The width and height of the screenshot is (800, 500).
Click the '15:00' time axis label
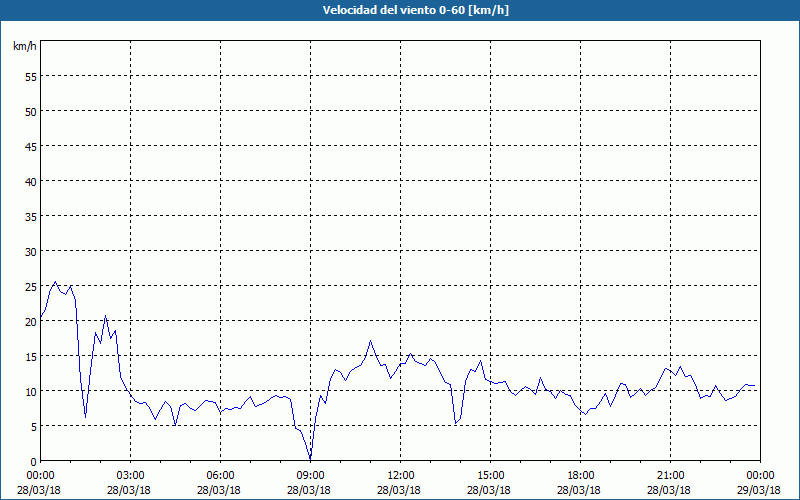click(x=490, y=476)
